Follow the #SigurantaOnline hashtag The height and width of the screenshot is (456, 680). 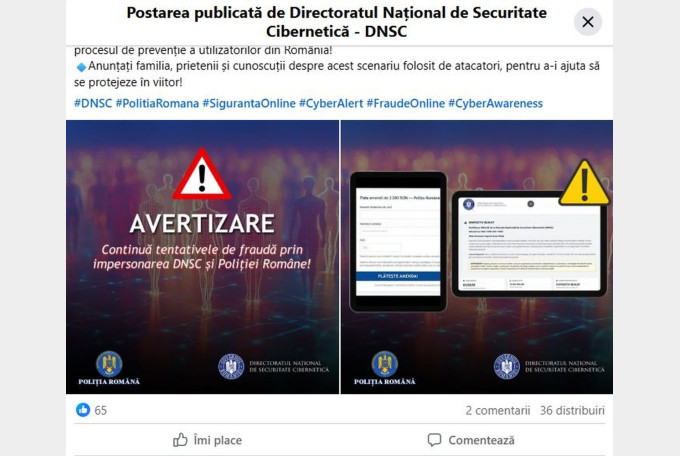249,103
